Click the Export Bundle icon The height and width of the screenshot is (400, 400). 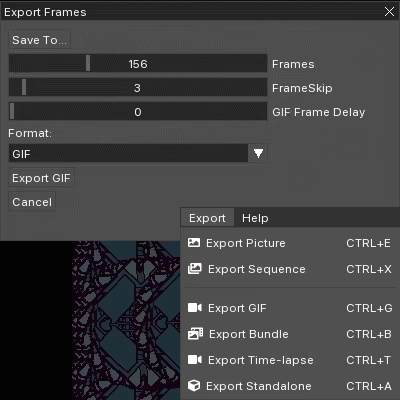click(195, 334)
